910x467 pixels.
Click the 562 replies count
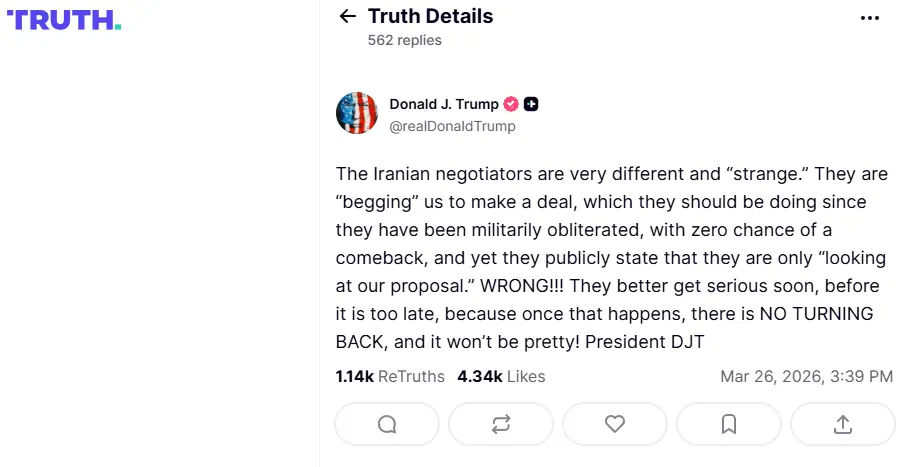[x=404, y=40]
